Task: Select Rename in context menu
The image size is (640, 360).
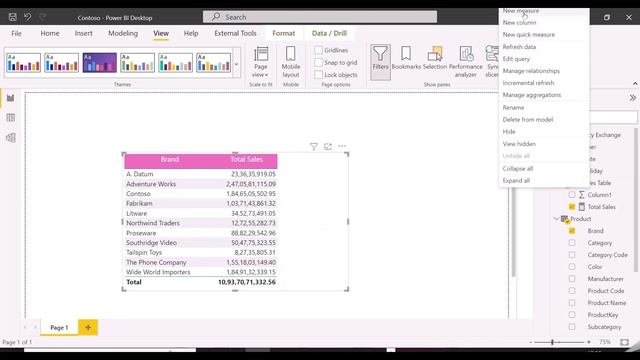Action: pos(544,108)
